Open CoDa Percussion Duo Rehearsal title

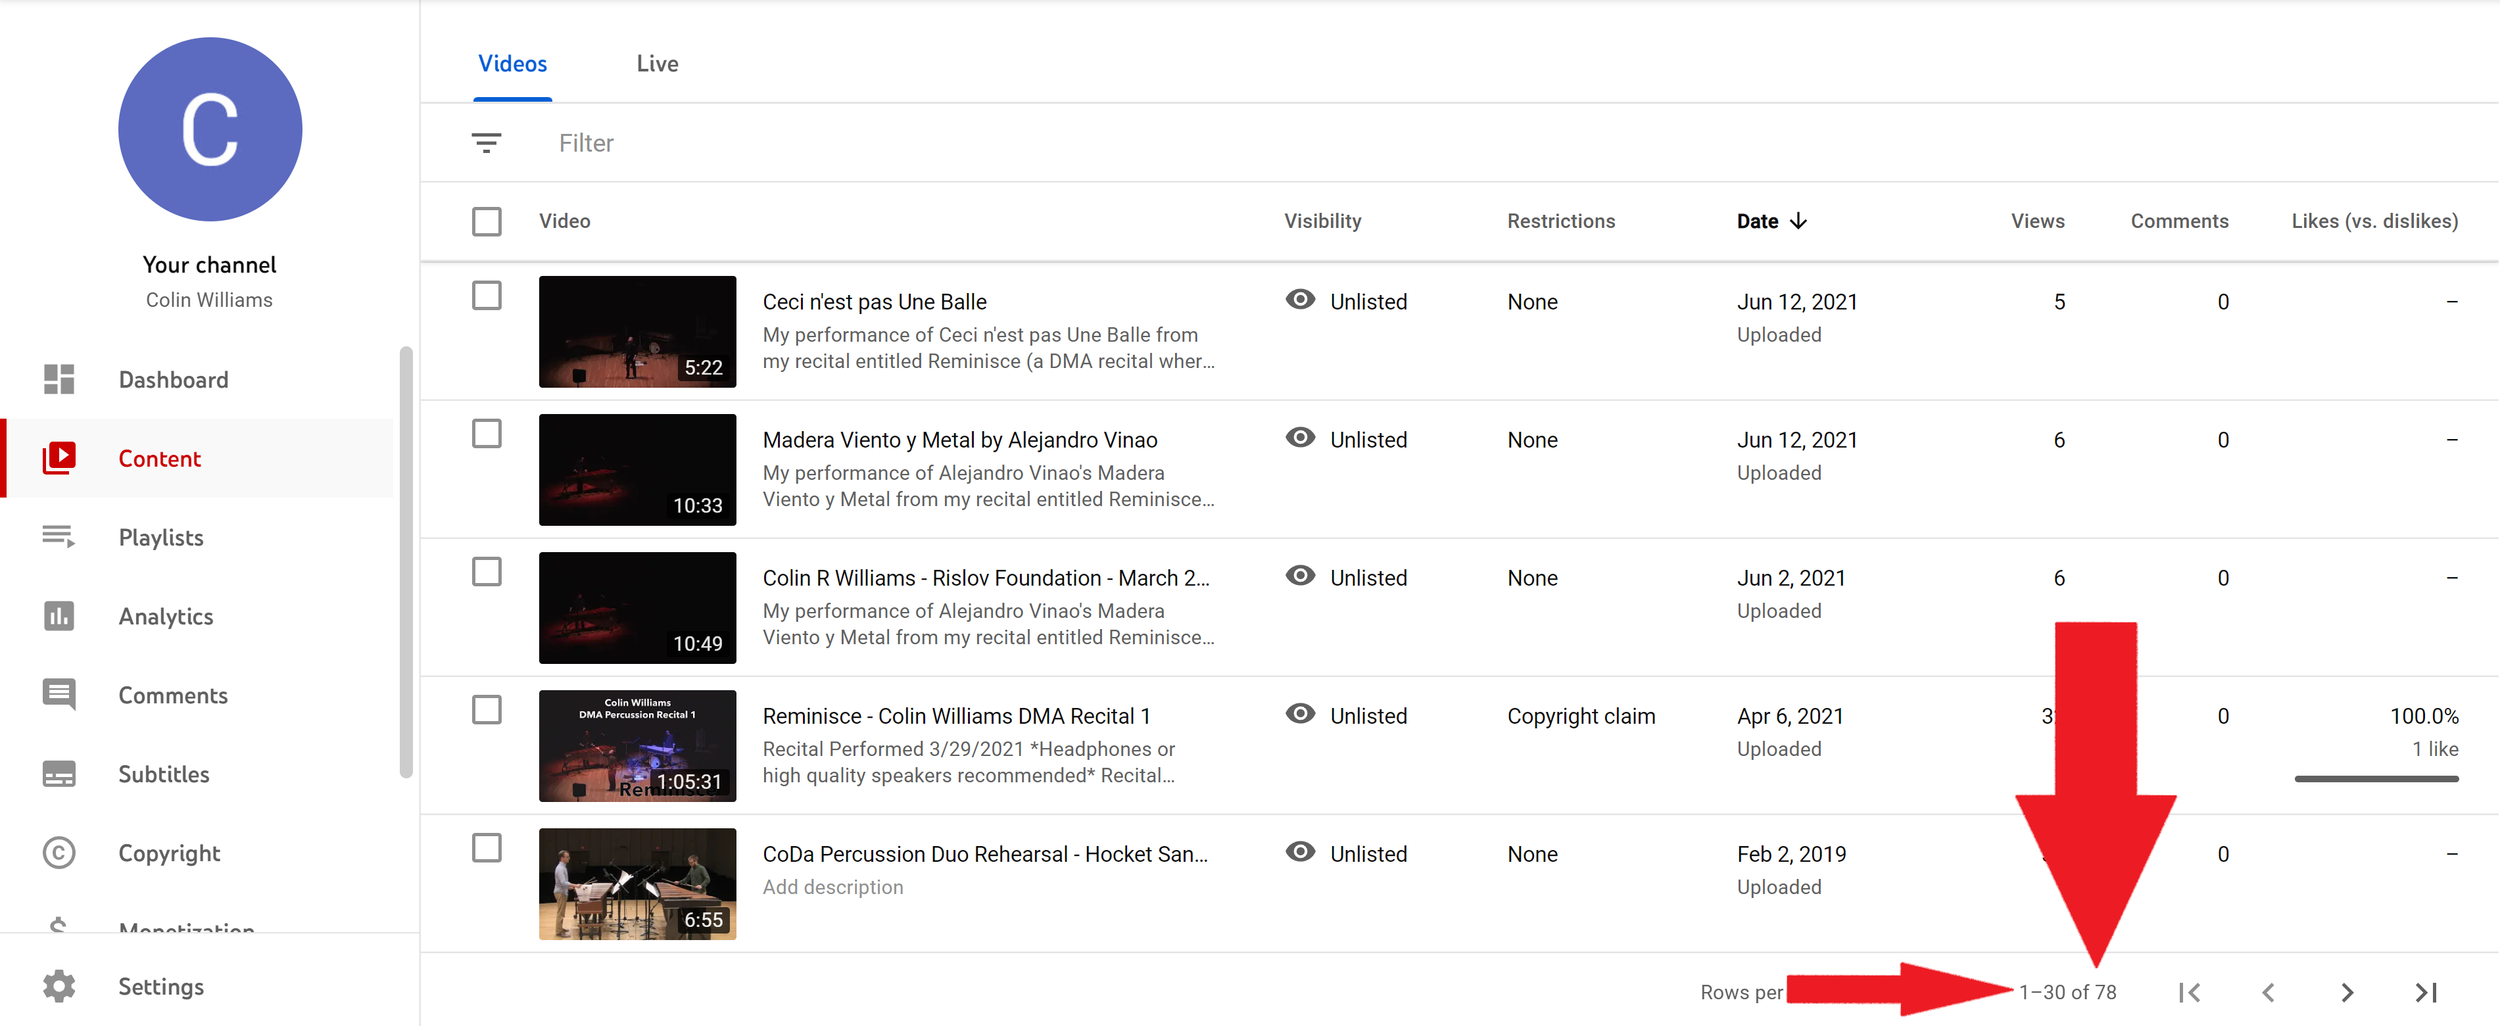coord(985,854)
